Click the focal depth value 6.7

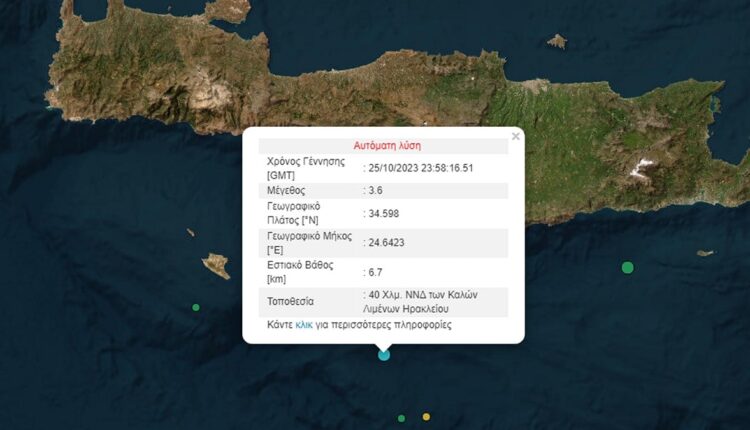click(374, 271)
